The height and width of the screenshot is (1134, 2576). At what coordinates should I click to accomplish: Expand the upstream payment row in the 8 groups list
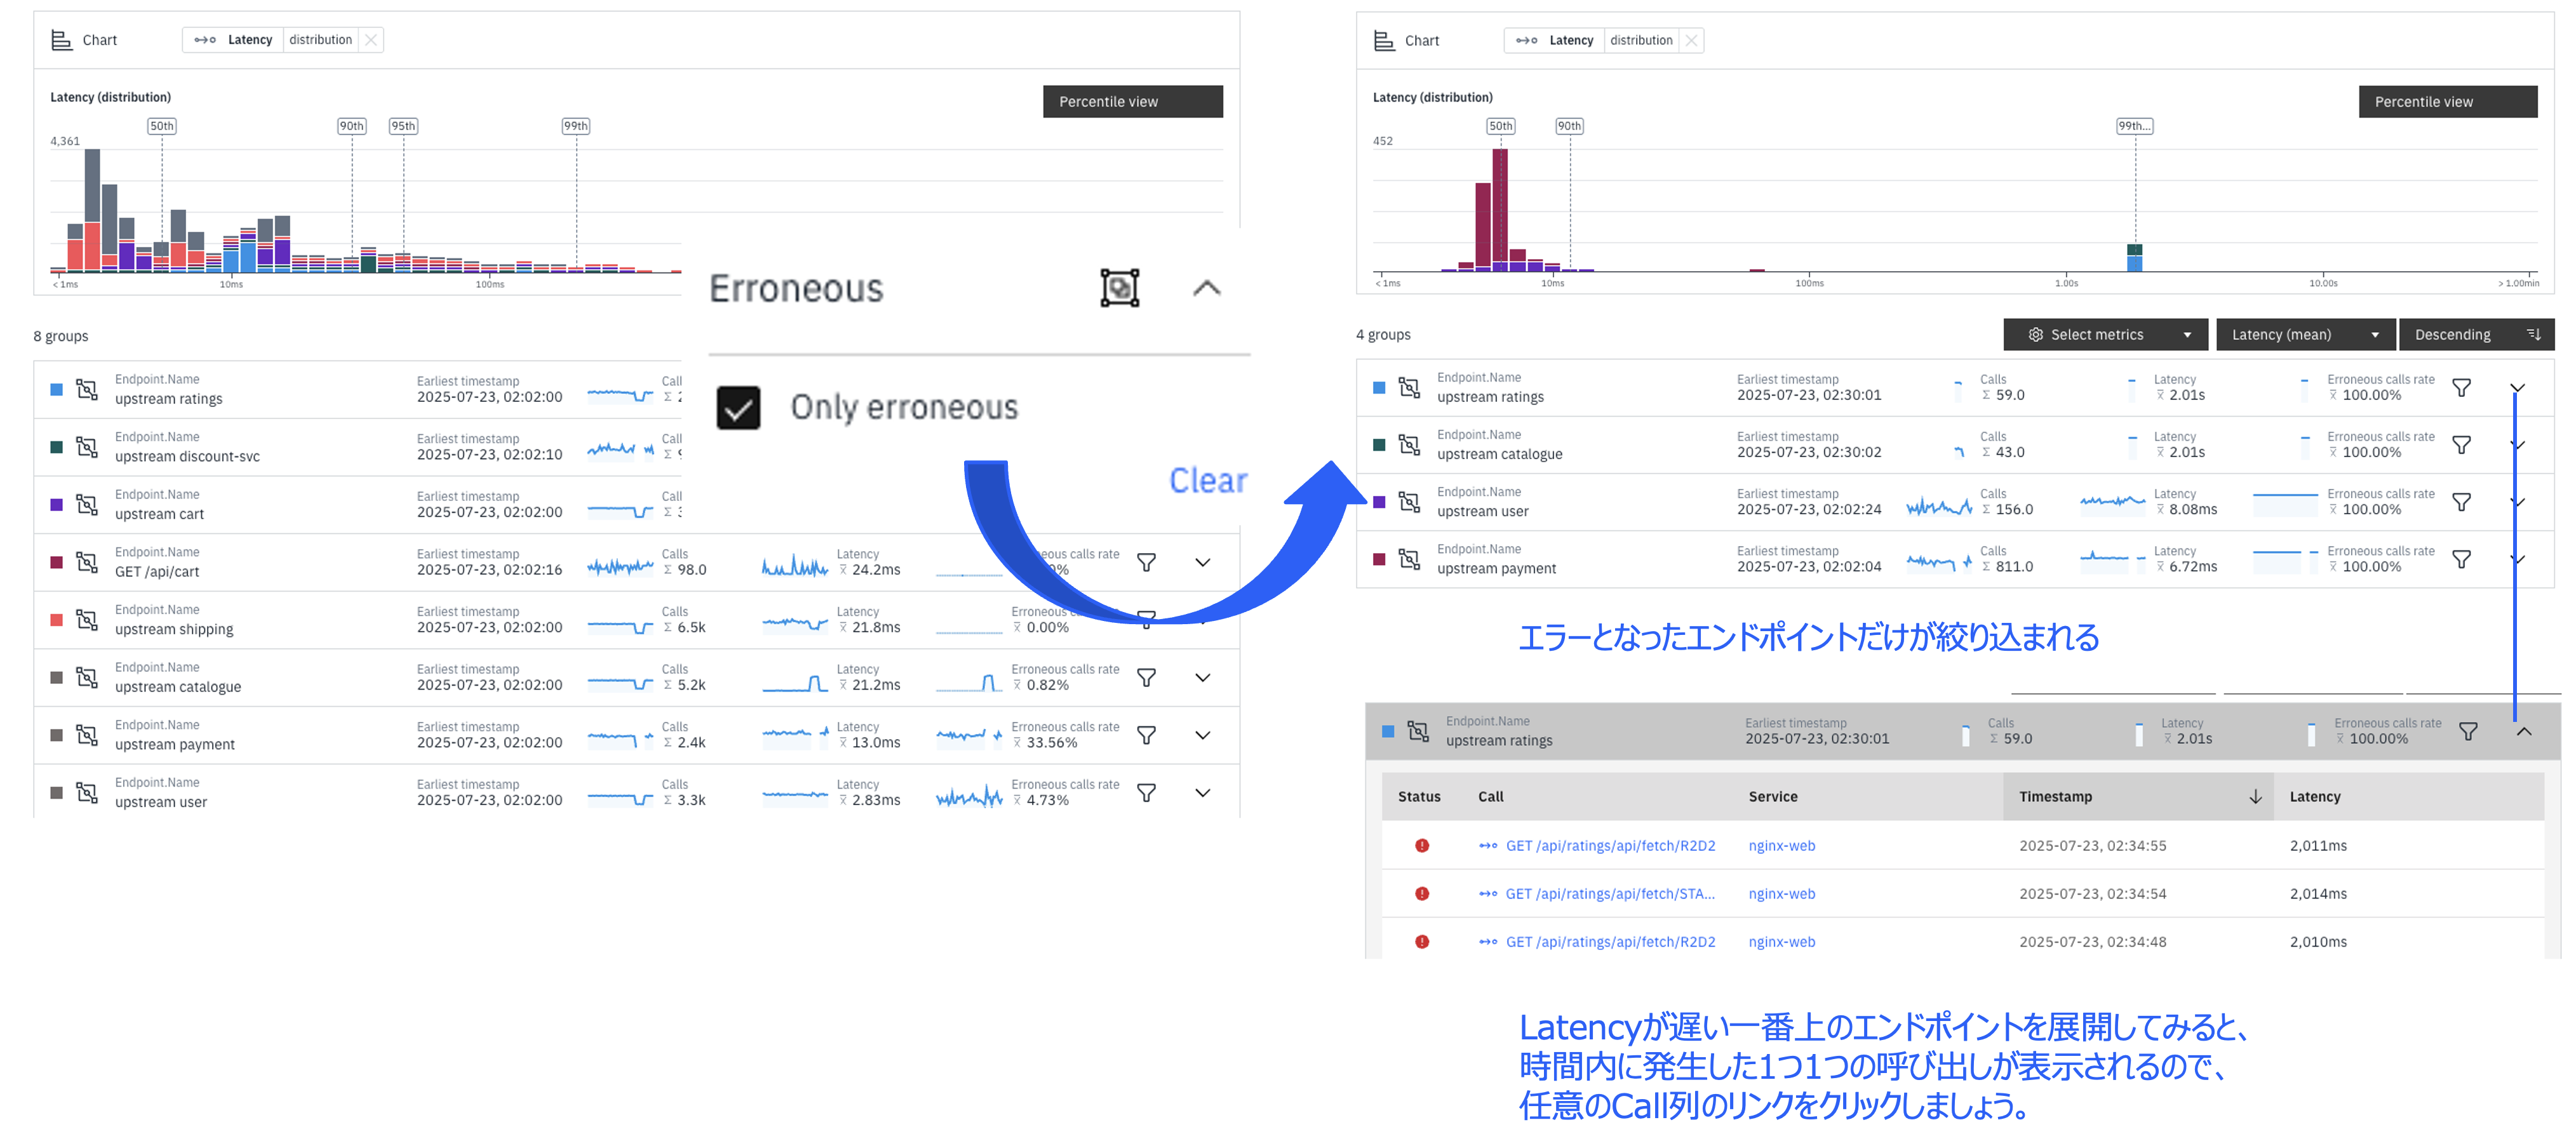tap(1202, 736)
